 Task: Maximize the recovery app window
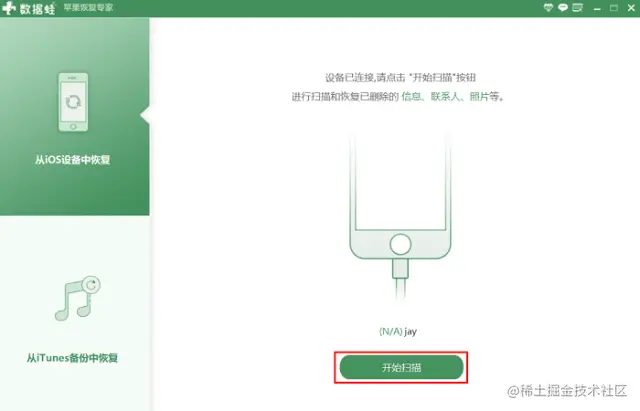tap(613, 8)
